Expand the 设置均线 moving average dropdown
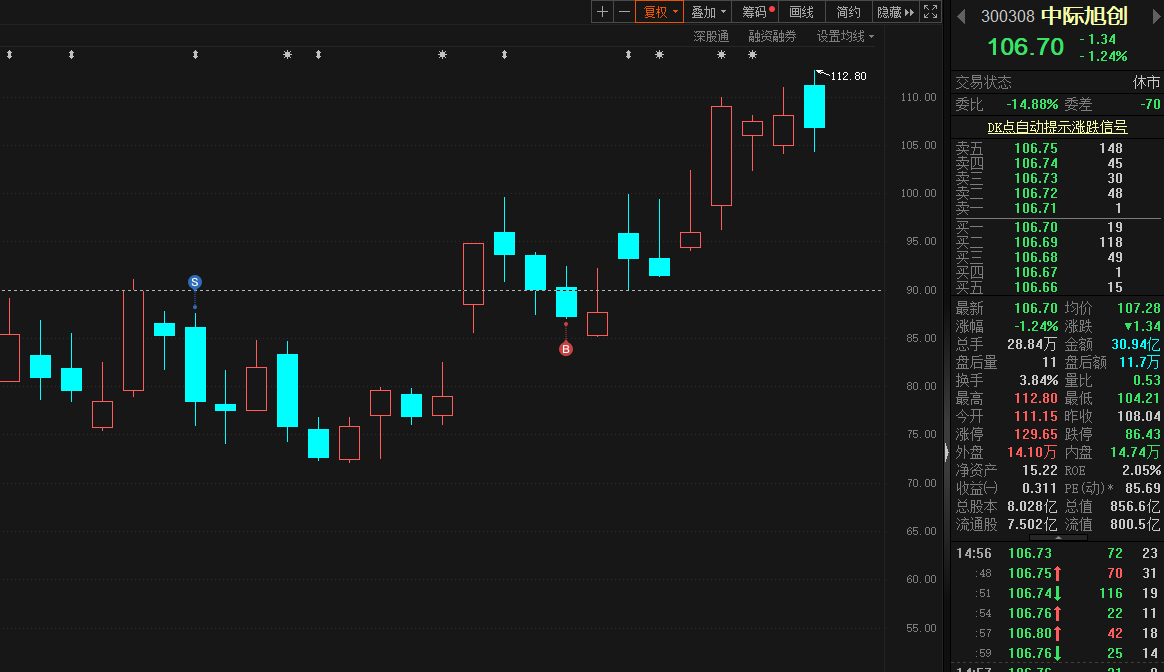Viewport: 1164px width, 672px height. pos(844,36)
